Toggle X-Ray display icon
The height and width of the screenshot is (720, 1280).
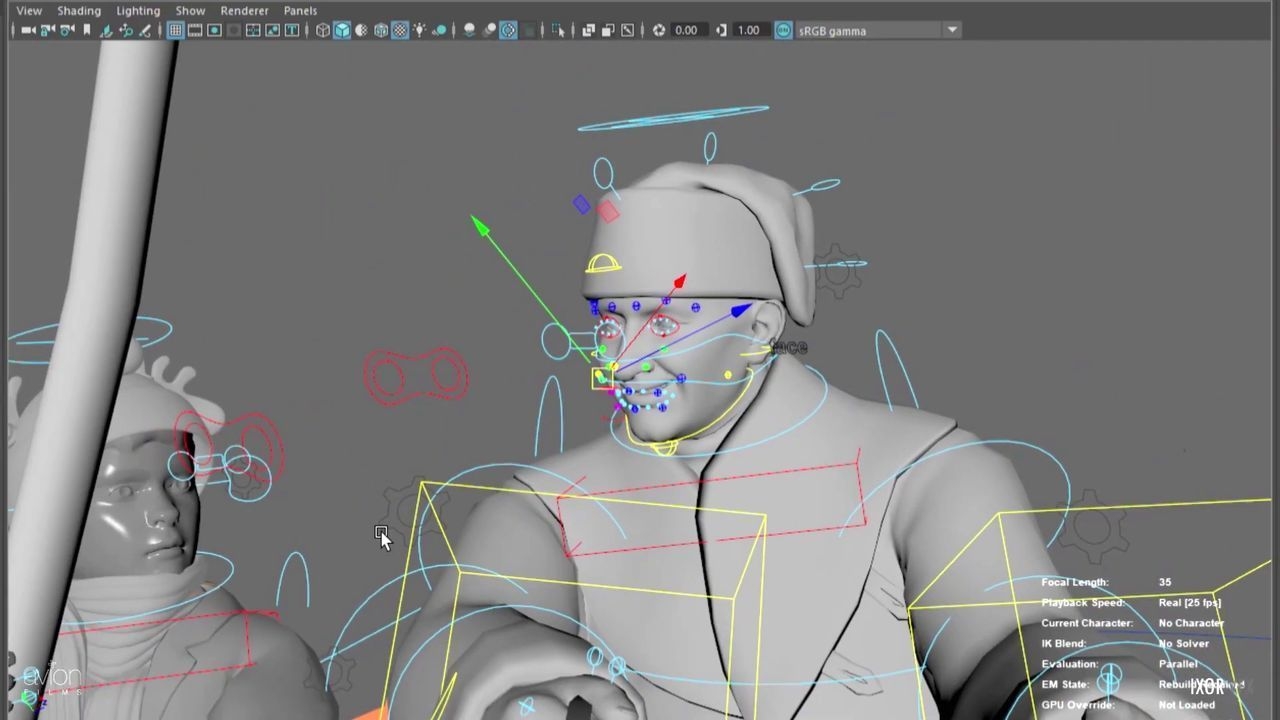(588, 30)
